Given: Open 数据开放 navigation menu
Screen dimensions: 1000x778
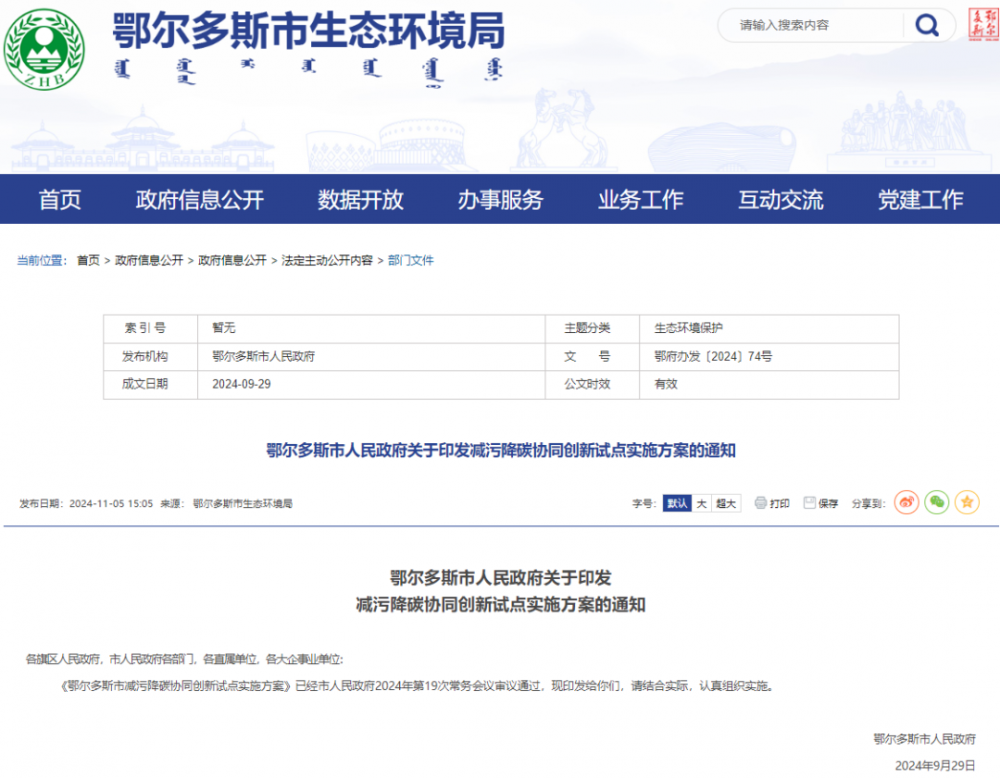Looking at the screenshot, I should (x=360, y=199).
